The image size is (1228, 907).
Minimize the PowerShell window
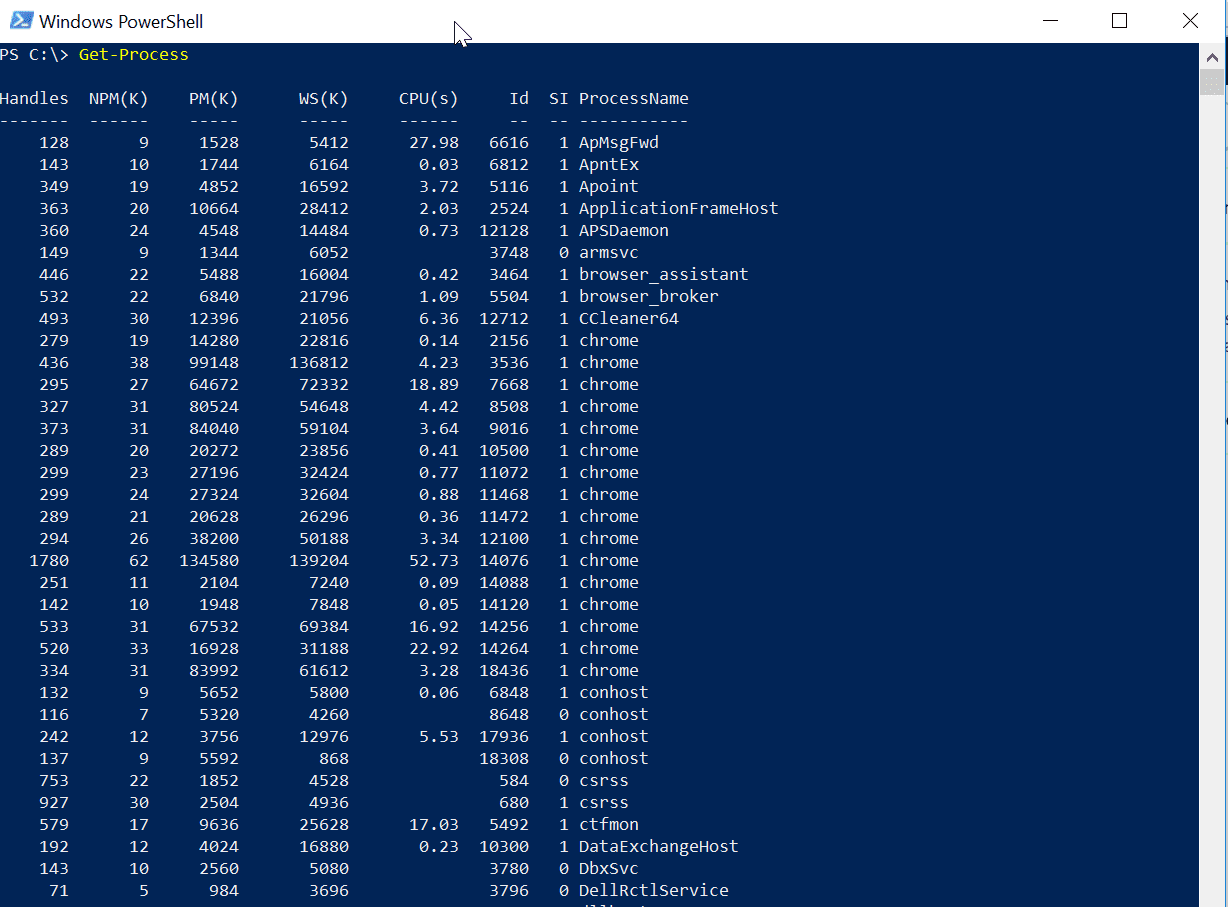tap(1049, 20)
